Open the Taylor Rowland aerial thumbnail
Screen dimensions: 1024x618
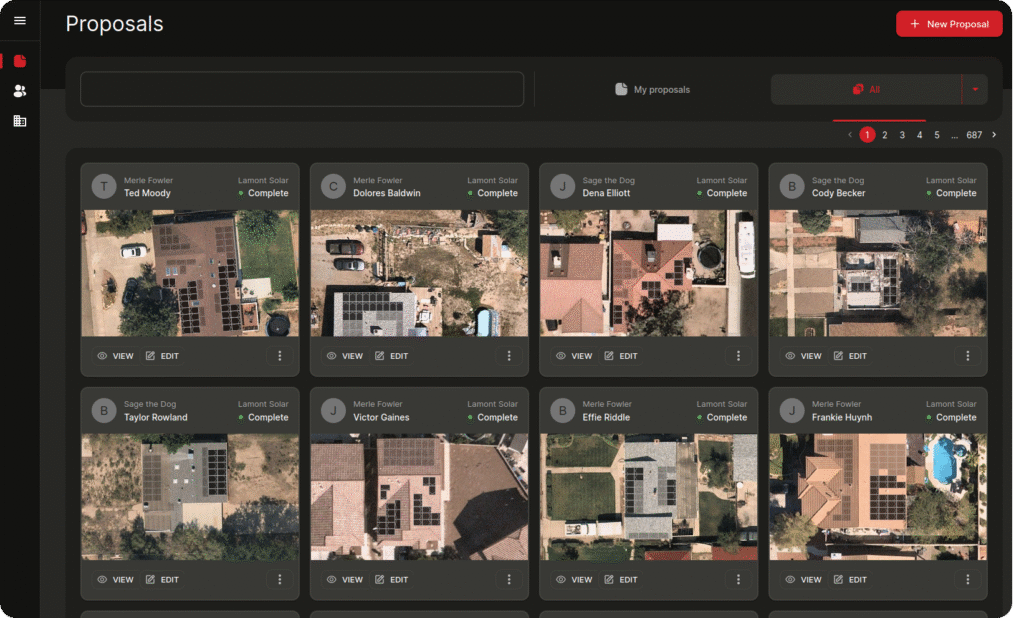(x=190, y=497)
